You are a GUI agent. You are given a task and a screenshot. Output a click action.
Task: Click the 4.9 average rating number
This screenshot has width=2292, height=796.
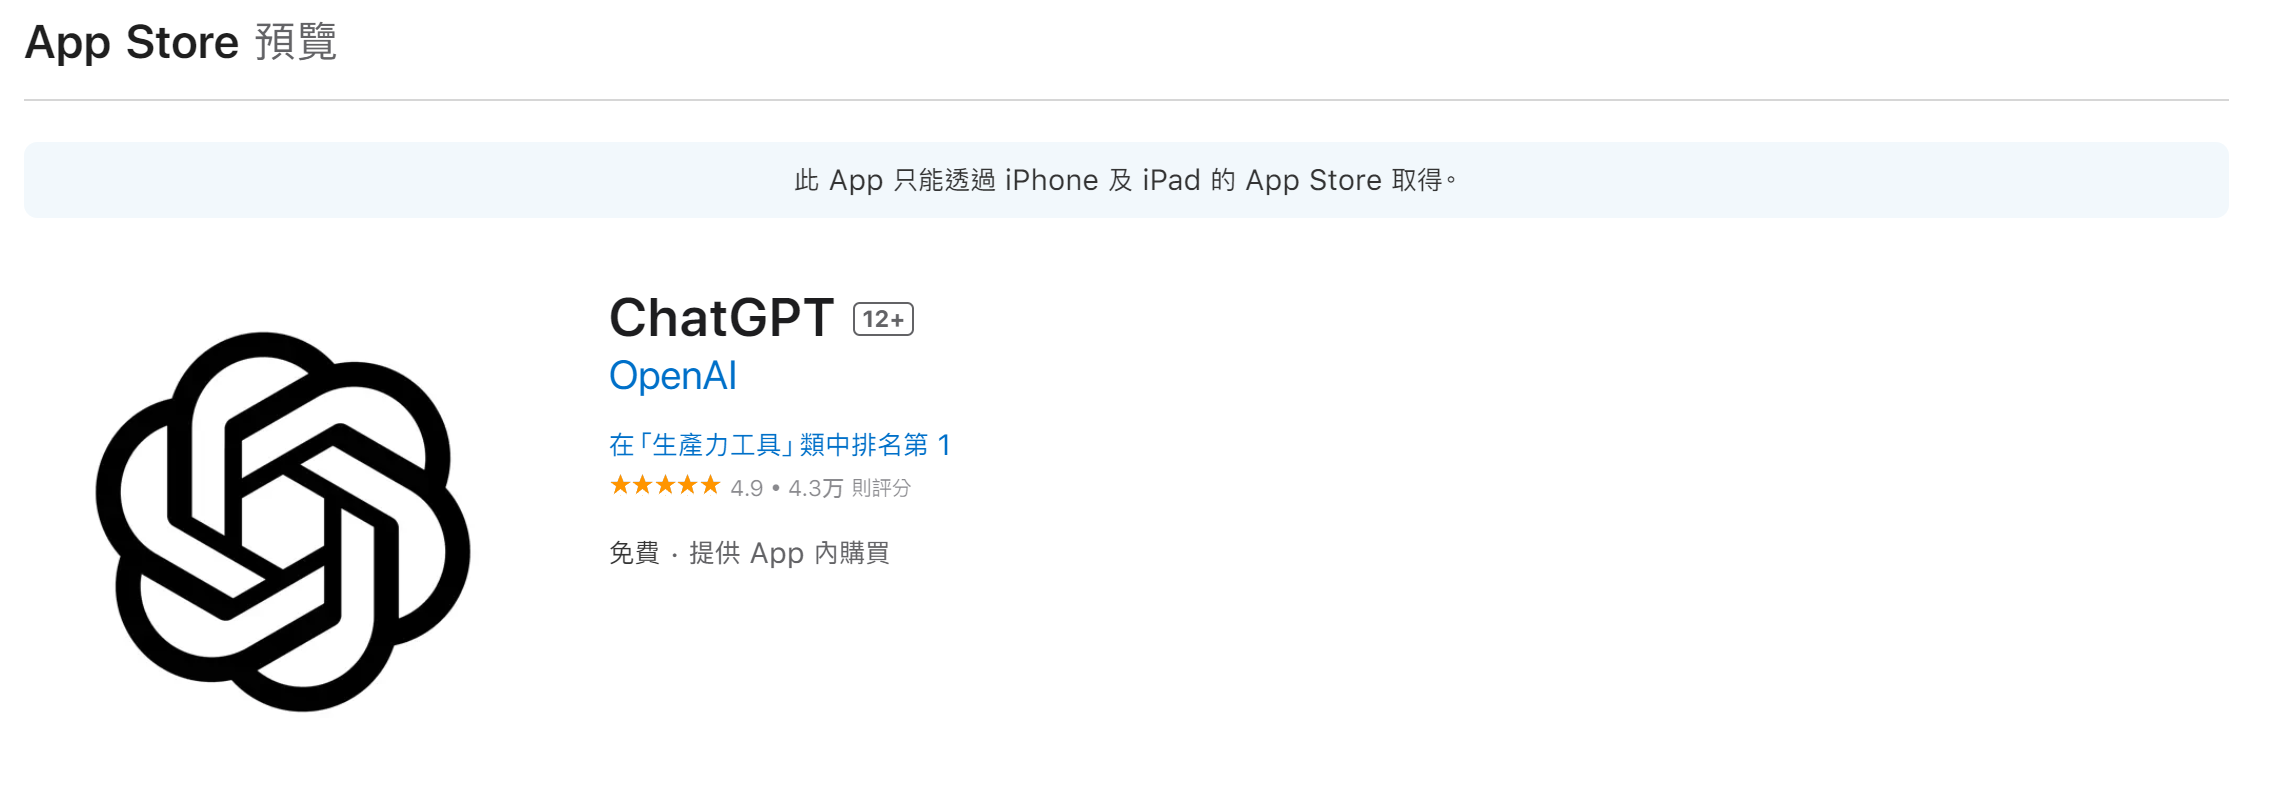click(x=746, y=488)
